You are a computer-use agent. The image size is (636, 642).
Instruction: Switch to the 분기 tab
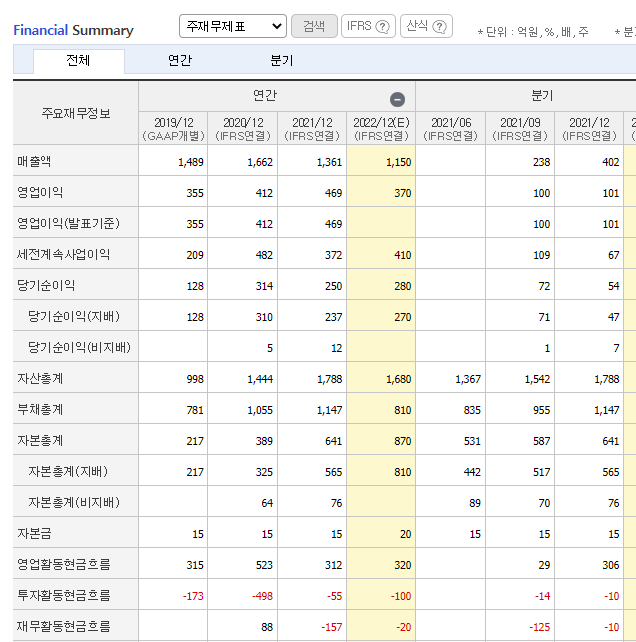pos(282,61)
